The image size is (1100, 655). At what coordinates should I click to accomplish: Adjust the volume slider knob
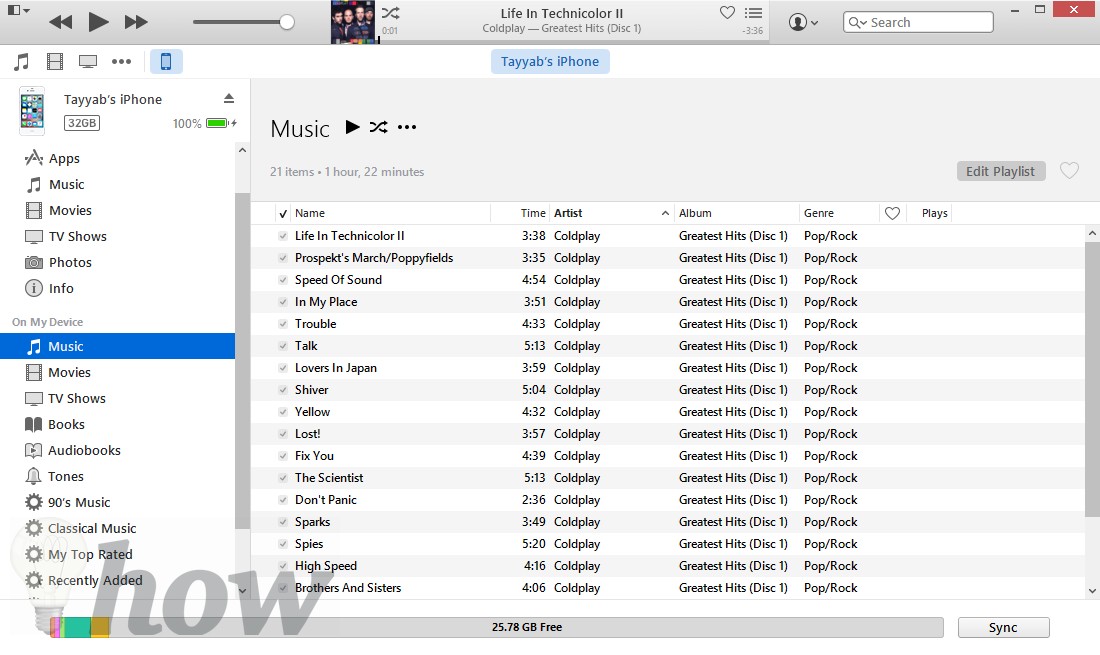(x=286, y=22)
